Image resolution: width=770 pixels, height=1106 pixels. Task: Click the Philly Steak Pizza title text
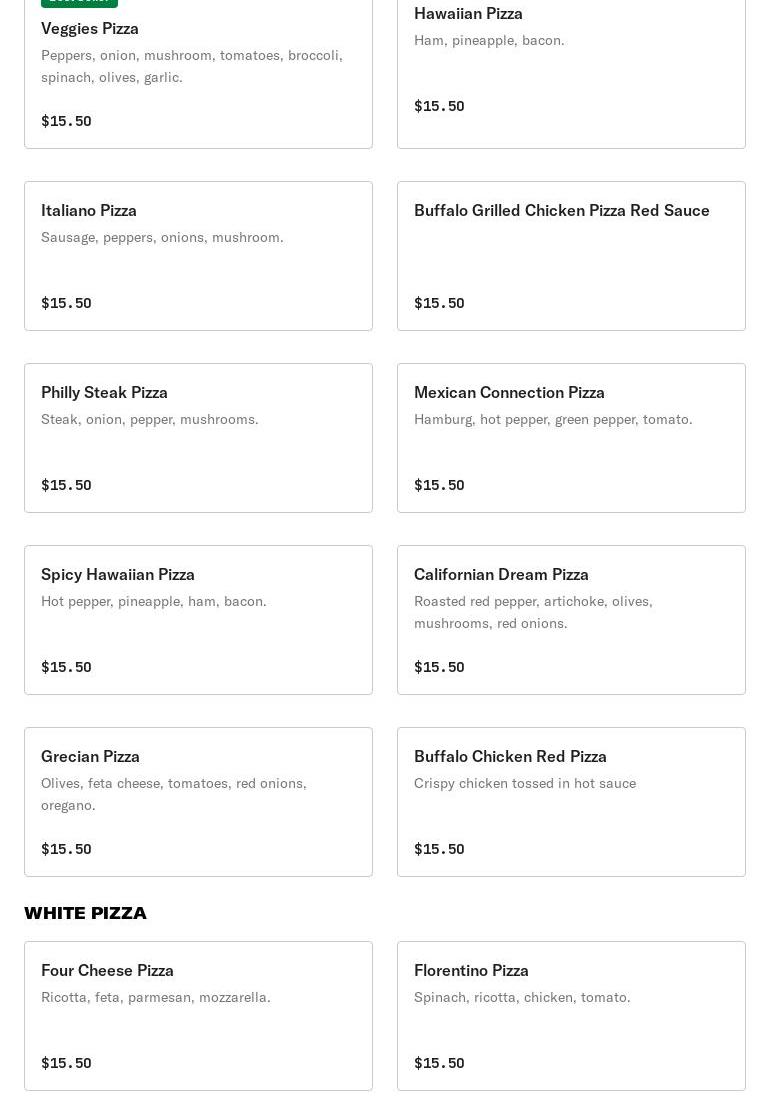pyautogui.click(x=104, y=392)
